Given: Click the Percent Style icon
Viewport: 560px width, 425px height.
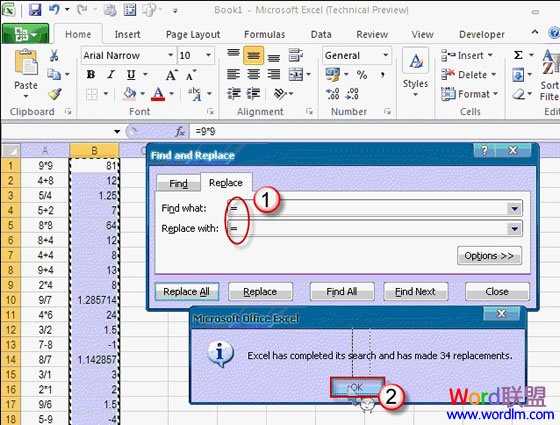Looking at the screenshot, I should pyautogui.click(x=362, y=75).
